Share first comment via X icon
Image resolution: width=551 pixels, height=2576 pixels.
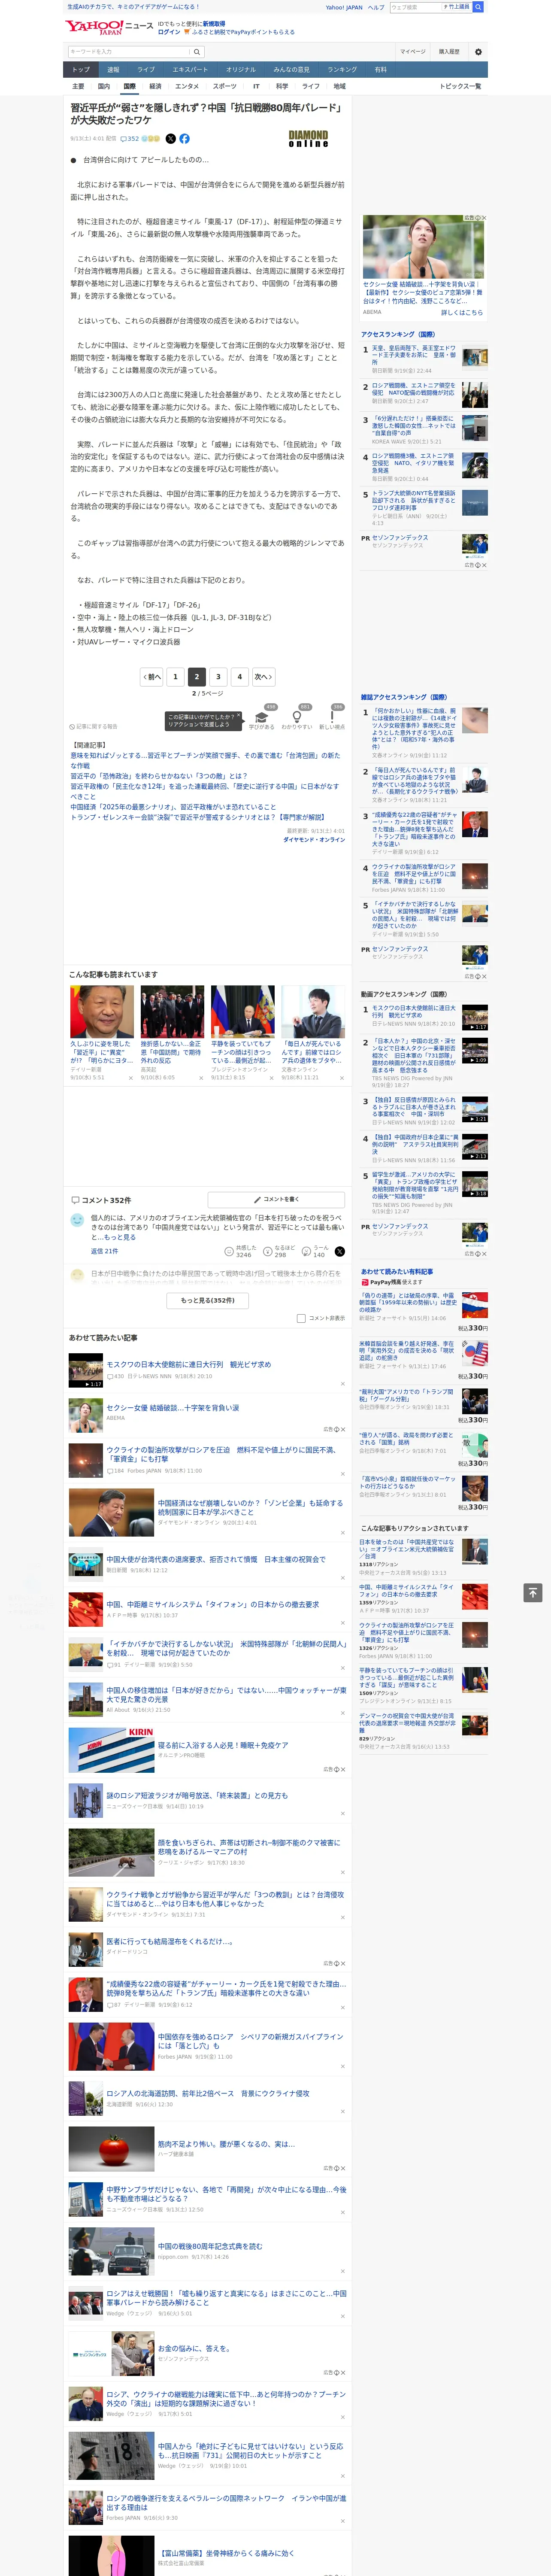click(x=340, y=1251)
